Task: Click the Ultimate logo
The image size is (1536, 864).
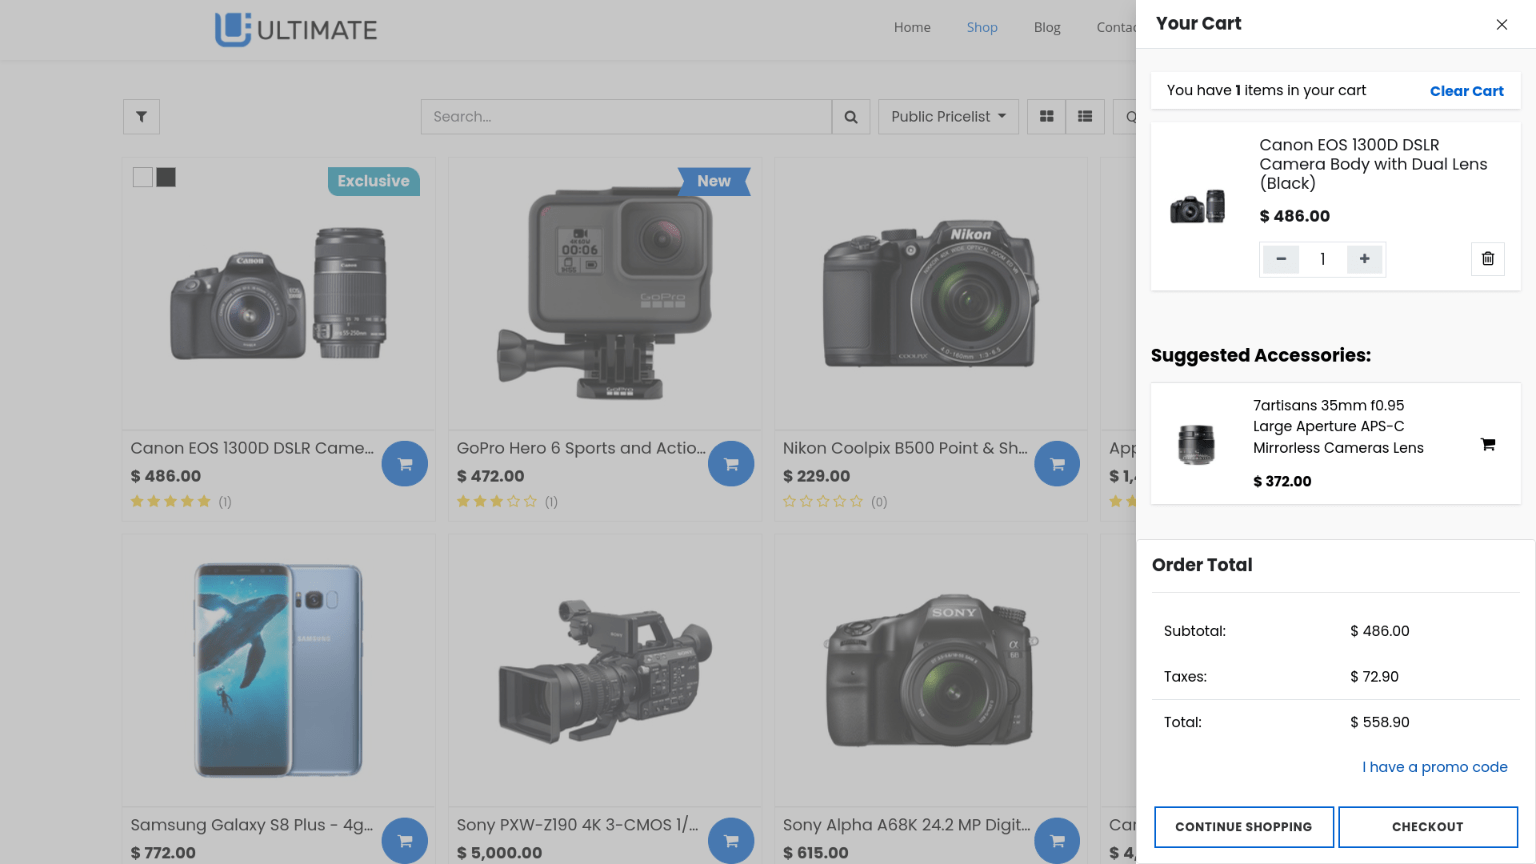Action: [296, 29]
